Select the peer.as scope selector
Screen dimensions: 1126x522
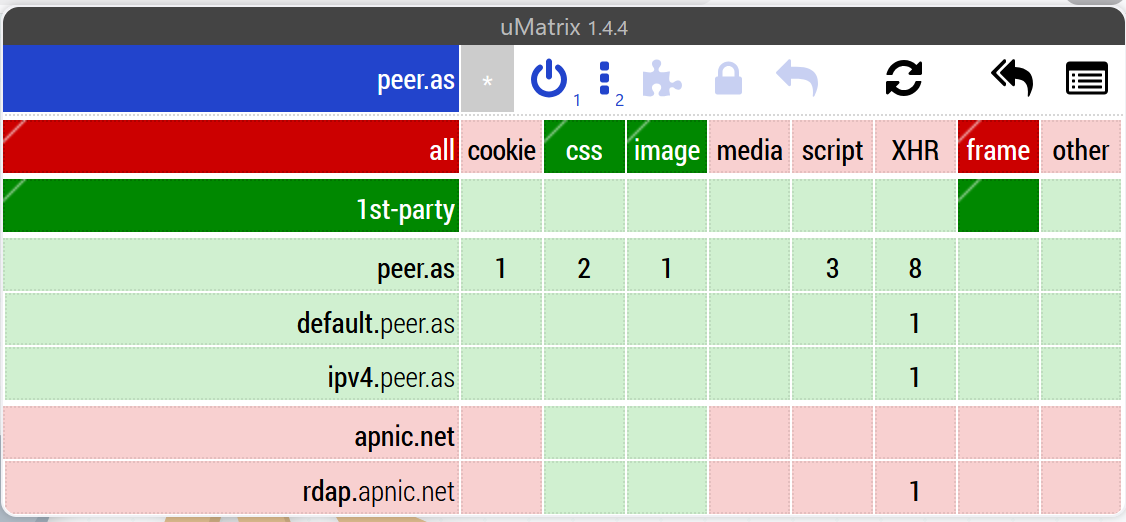231,79
